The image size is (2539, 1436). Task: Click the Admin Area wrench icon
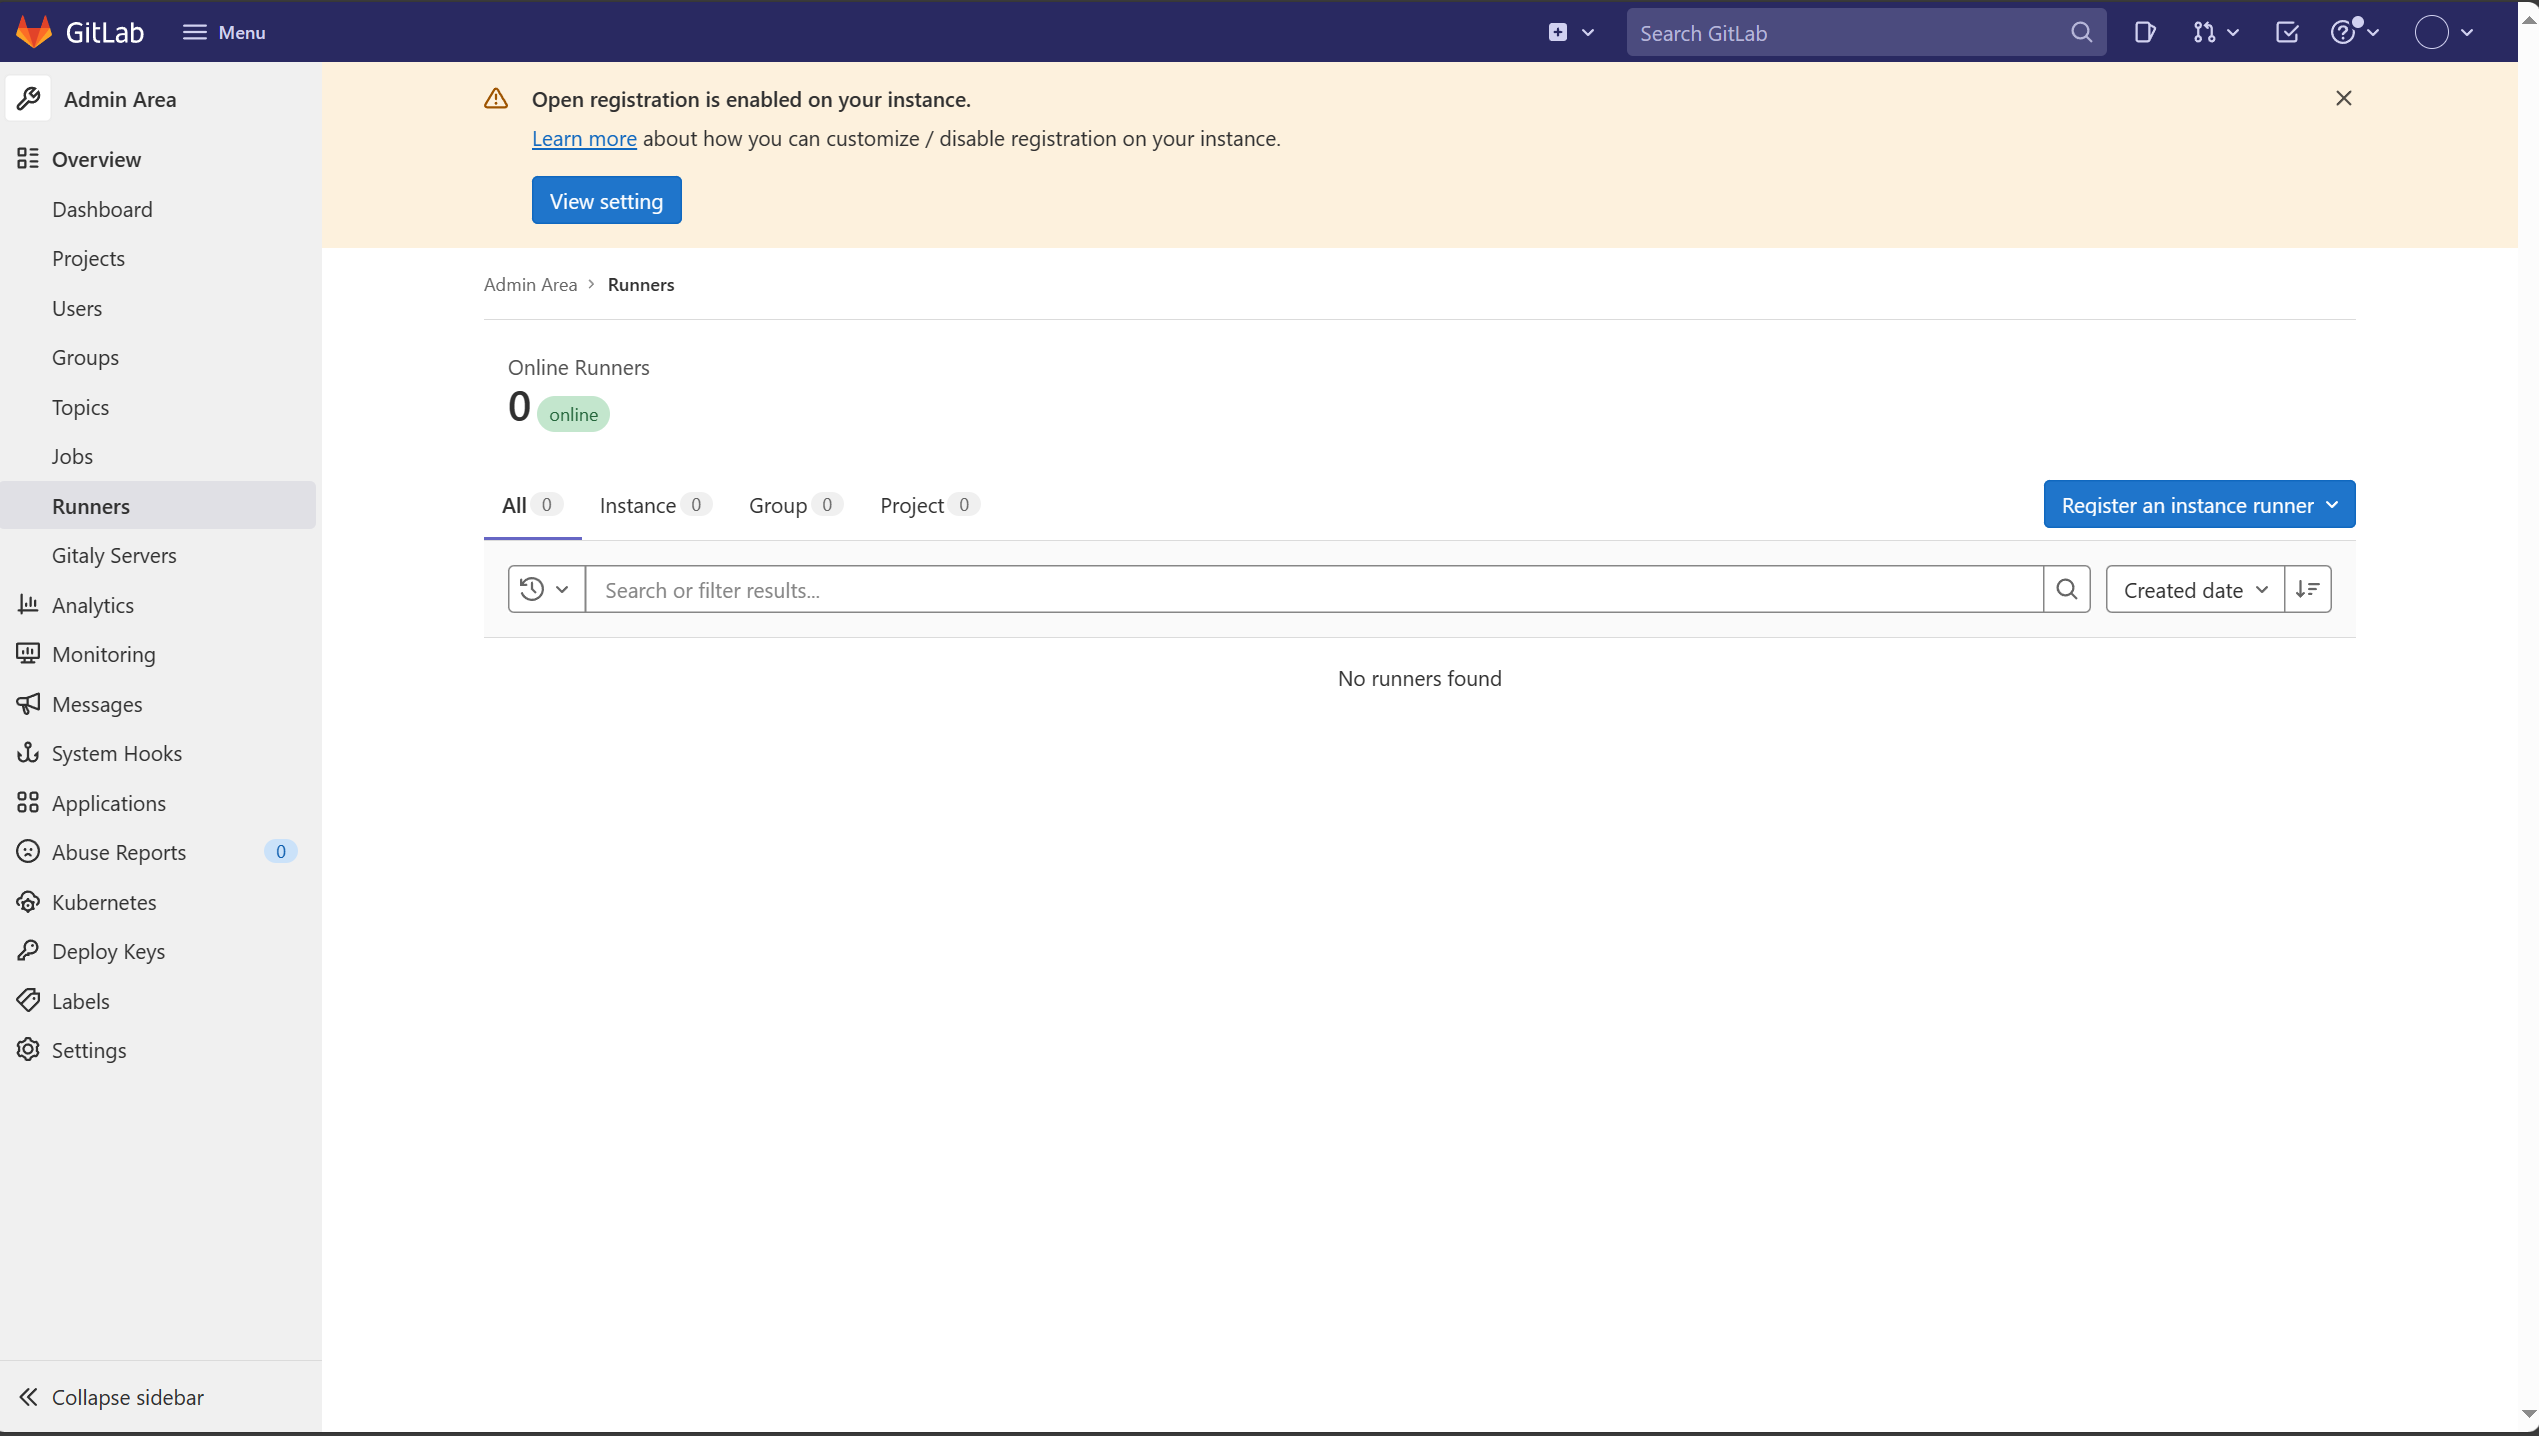pos(28,99)
